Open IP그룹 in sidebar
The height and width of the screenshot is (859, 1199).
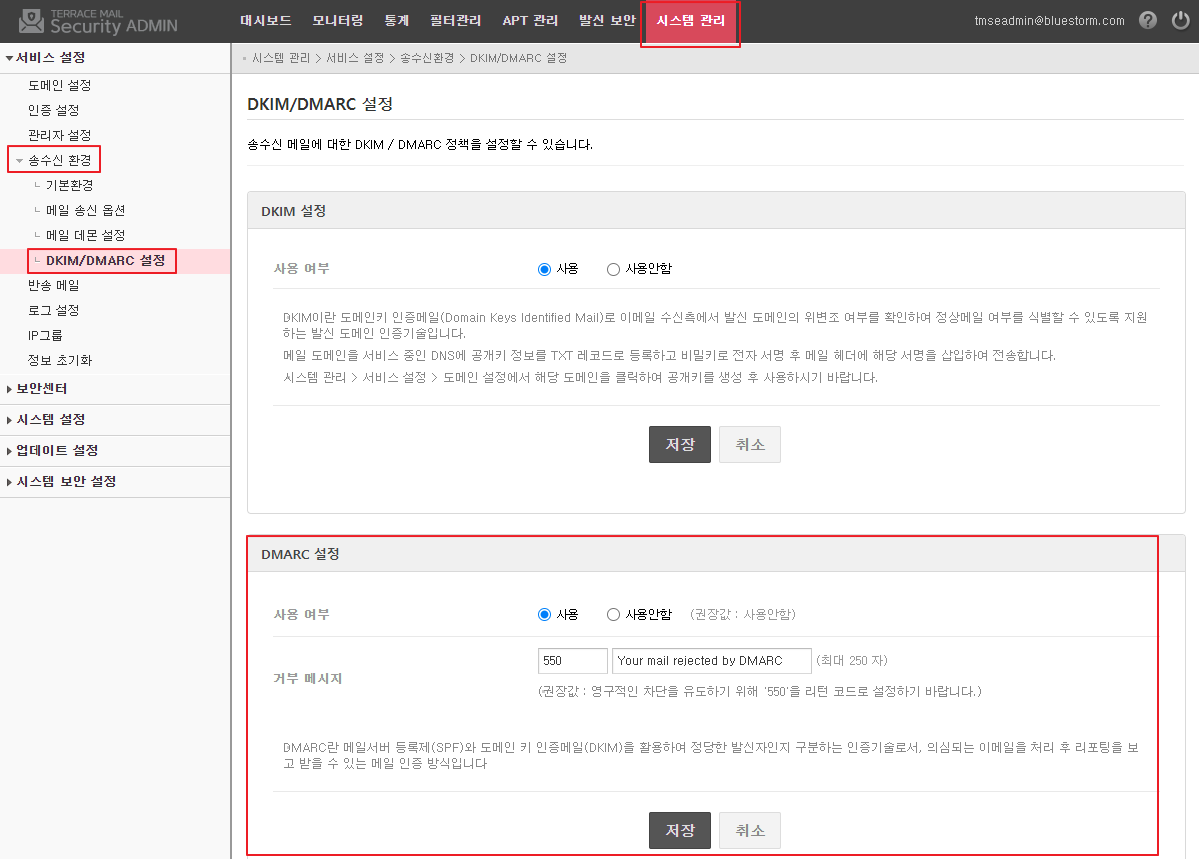tap(45, 335)
